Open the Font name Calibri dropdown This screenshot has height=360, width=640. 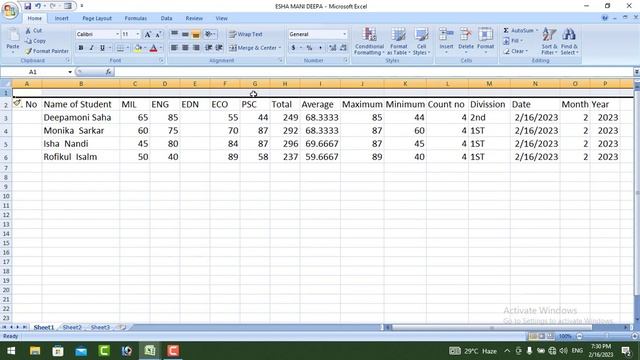click(x=117, y=34)
